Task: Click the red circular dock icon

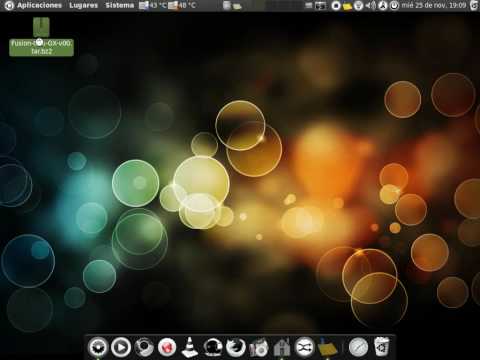Action: coord(167,347)
